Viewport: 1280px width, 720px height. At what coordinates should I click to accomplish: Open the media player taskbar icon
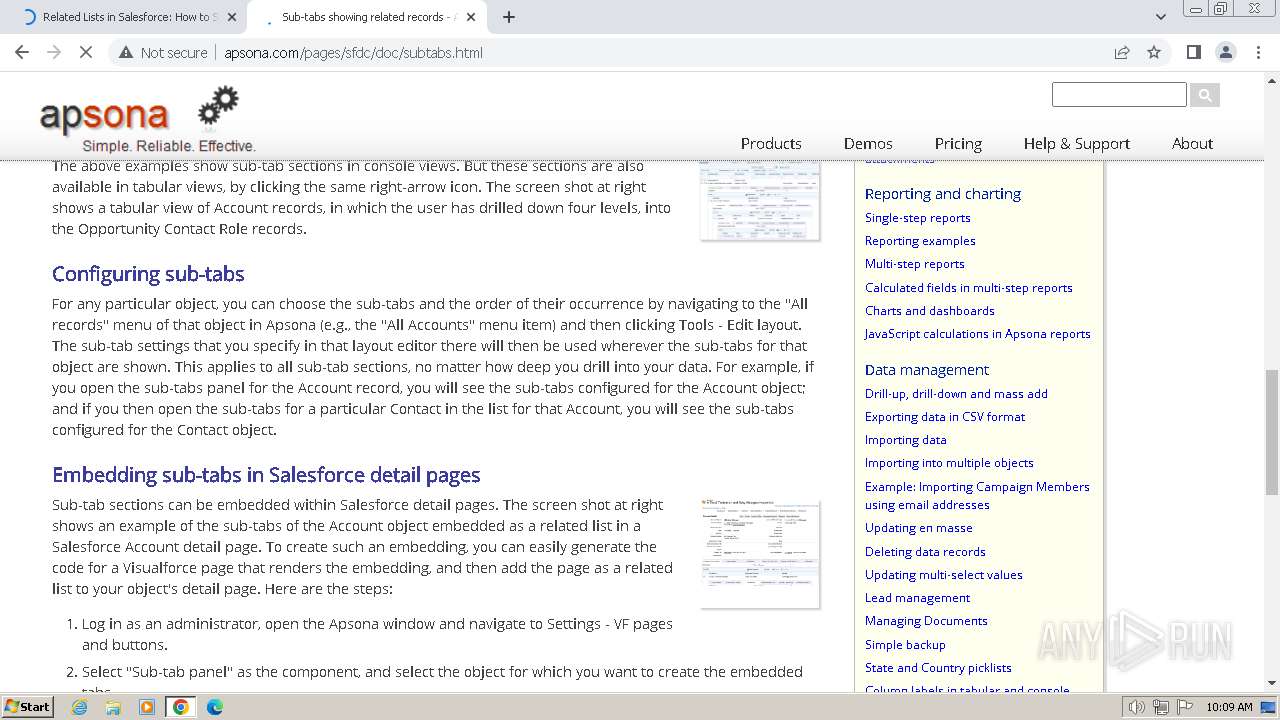[147, 707]
